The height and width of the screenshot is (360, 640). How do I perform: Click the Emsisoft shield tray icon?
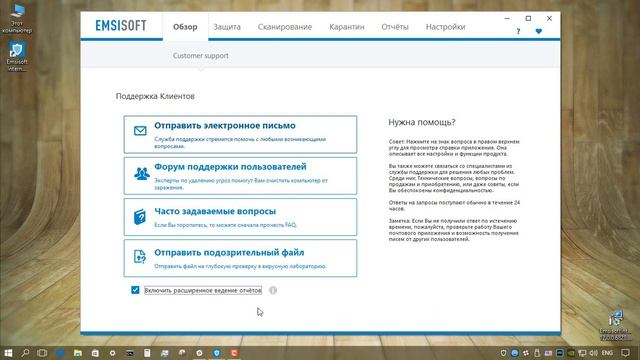point(504,353)
